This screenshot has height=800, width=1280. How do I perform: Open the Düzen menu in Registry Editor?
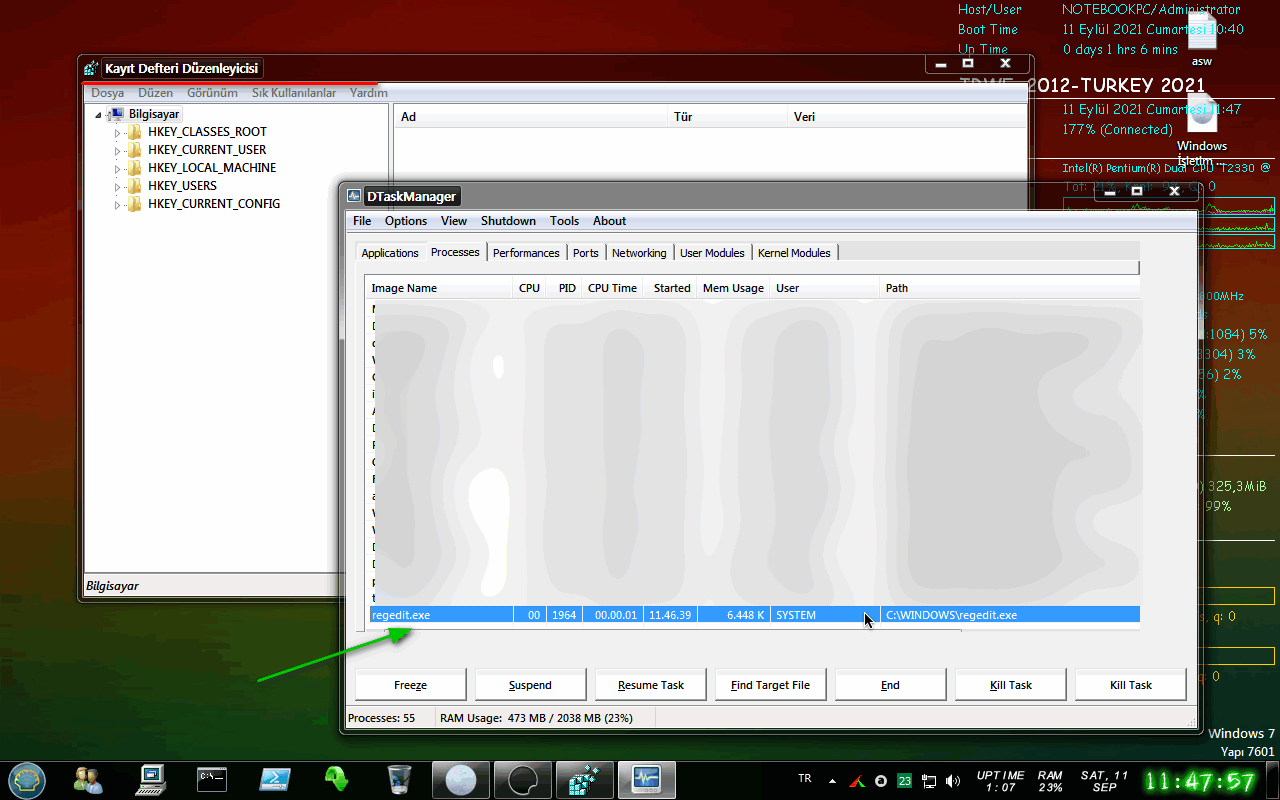[x=156, y=93]
